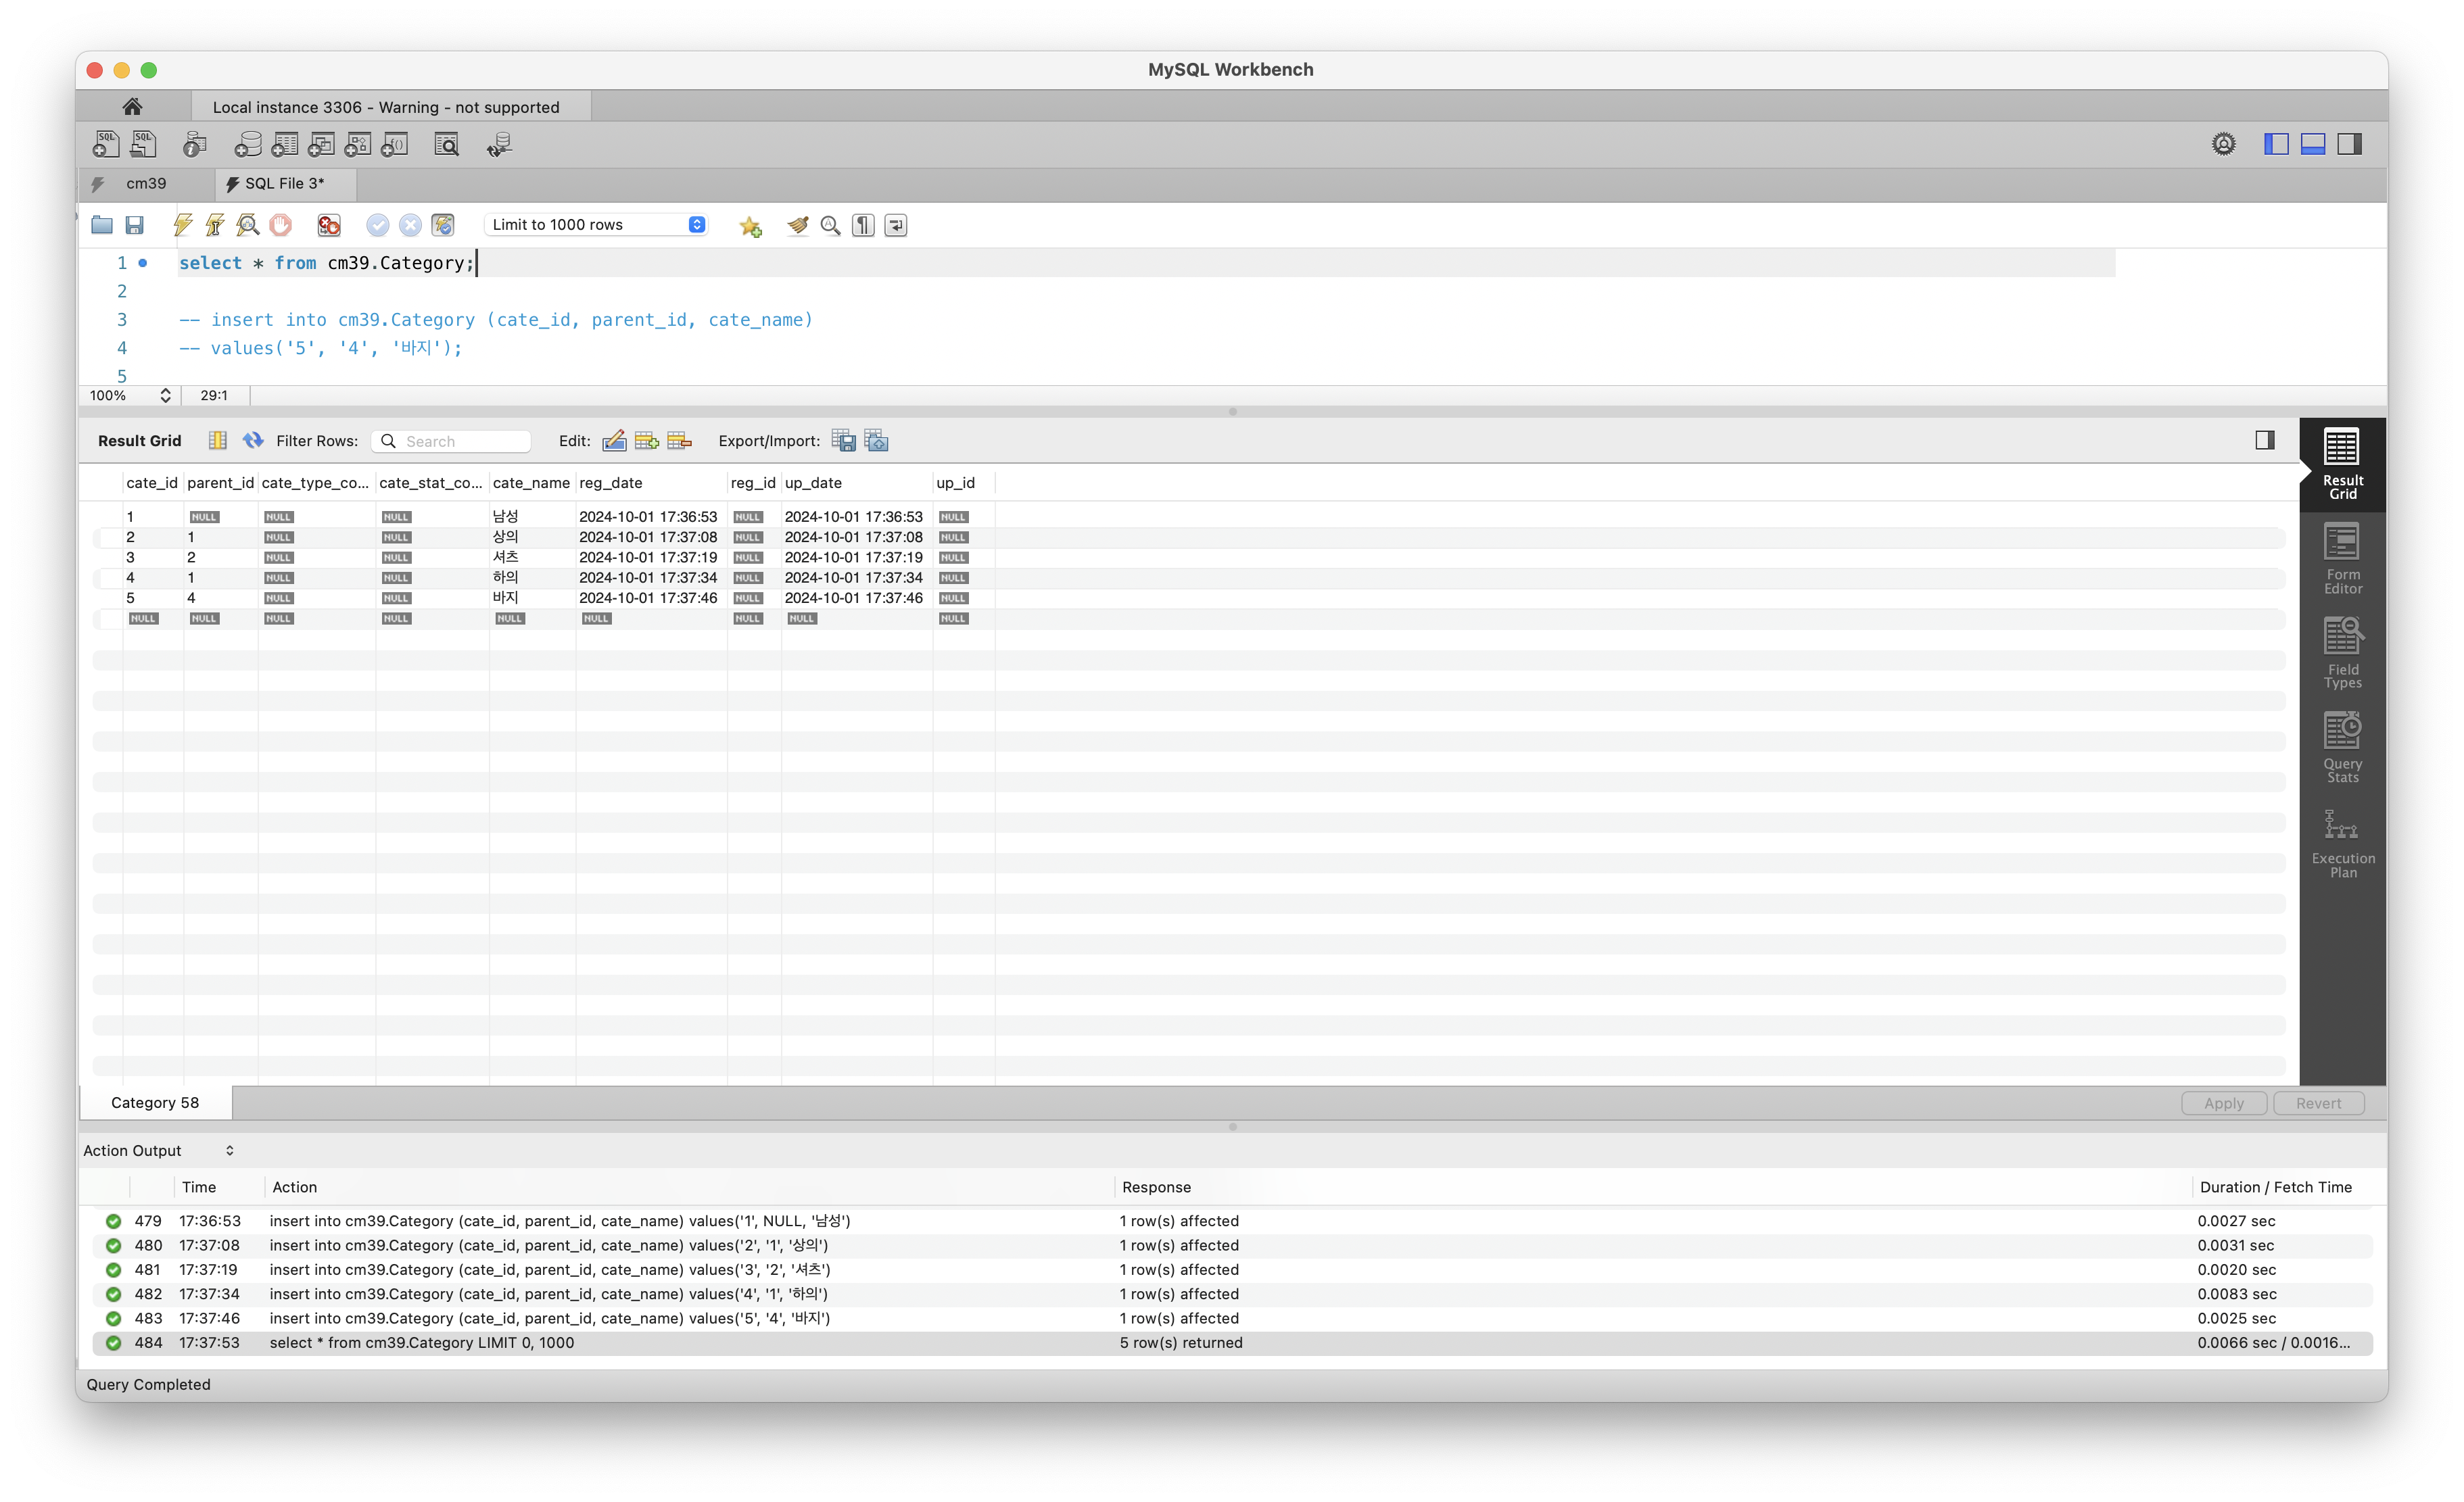Delete selected rows from result grid
This screenshot has width=2464, height=1502.
coord(680,441)
